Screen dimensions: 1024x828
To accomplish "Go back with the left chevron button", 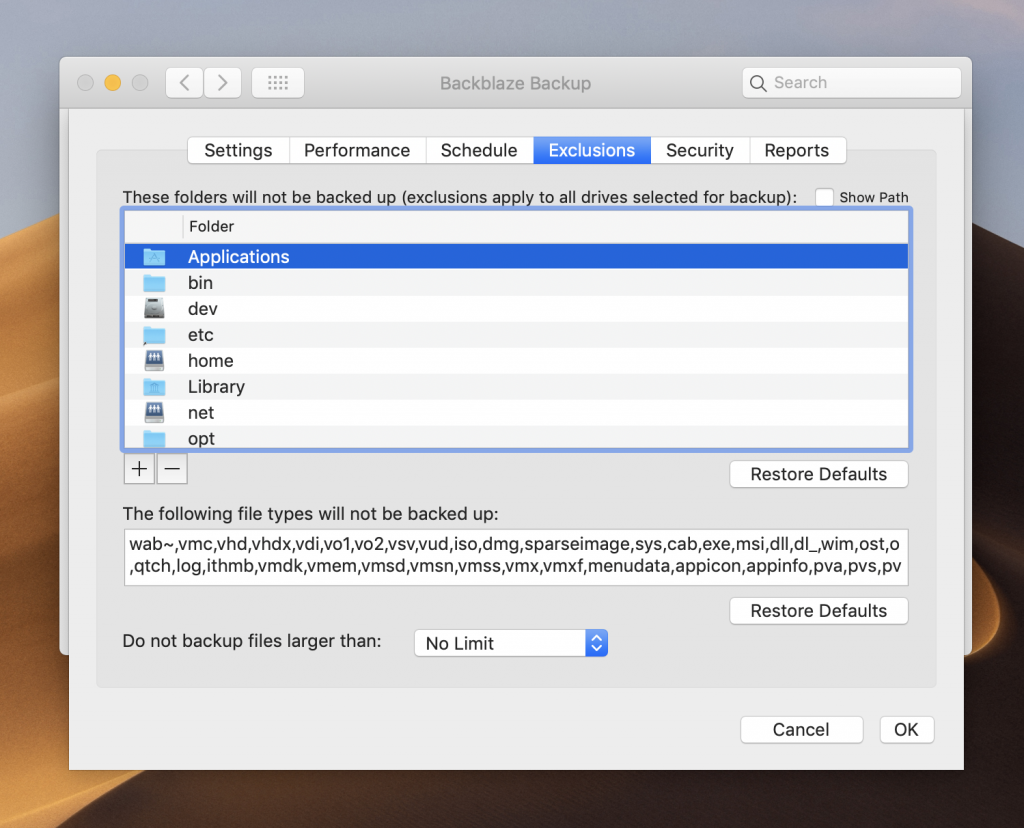I will (184, 83).
